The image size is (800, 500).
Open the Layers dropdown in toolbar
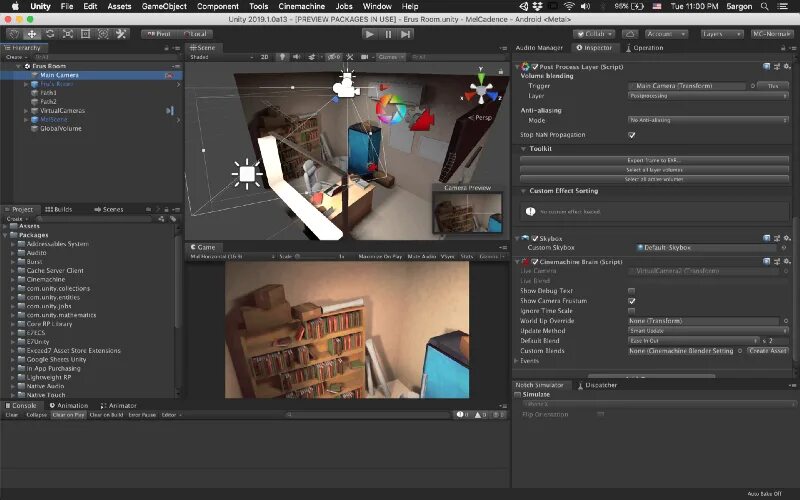(721, 34)
